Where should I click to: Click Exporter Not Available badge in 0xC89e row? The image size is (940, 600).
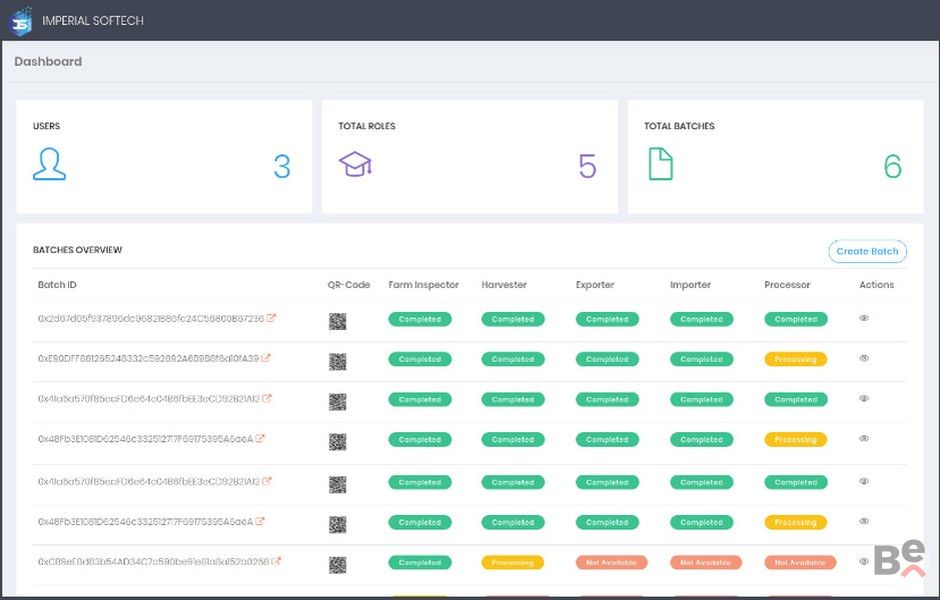tap(611, 563)
